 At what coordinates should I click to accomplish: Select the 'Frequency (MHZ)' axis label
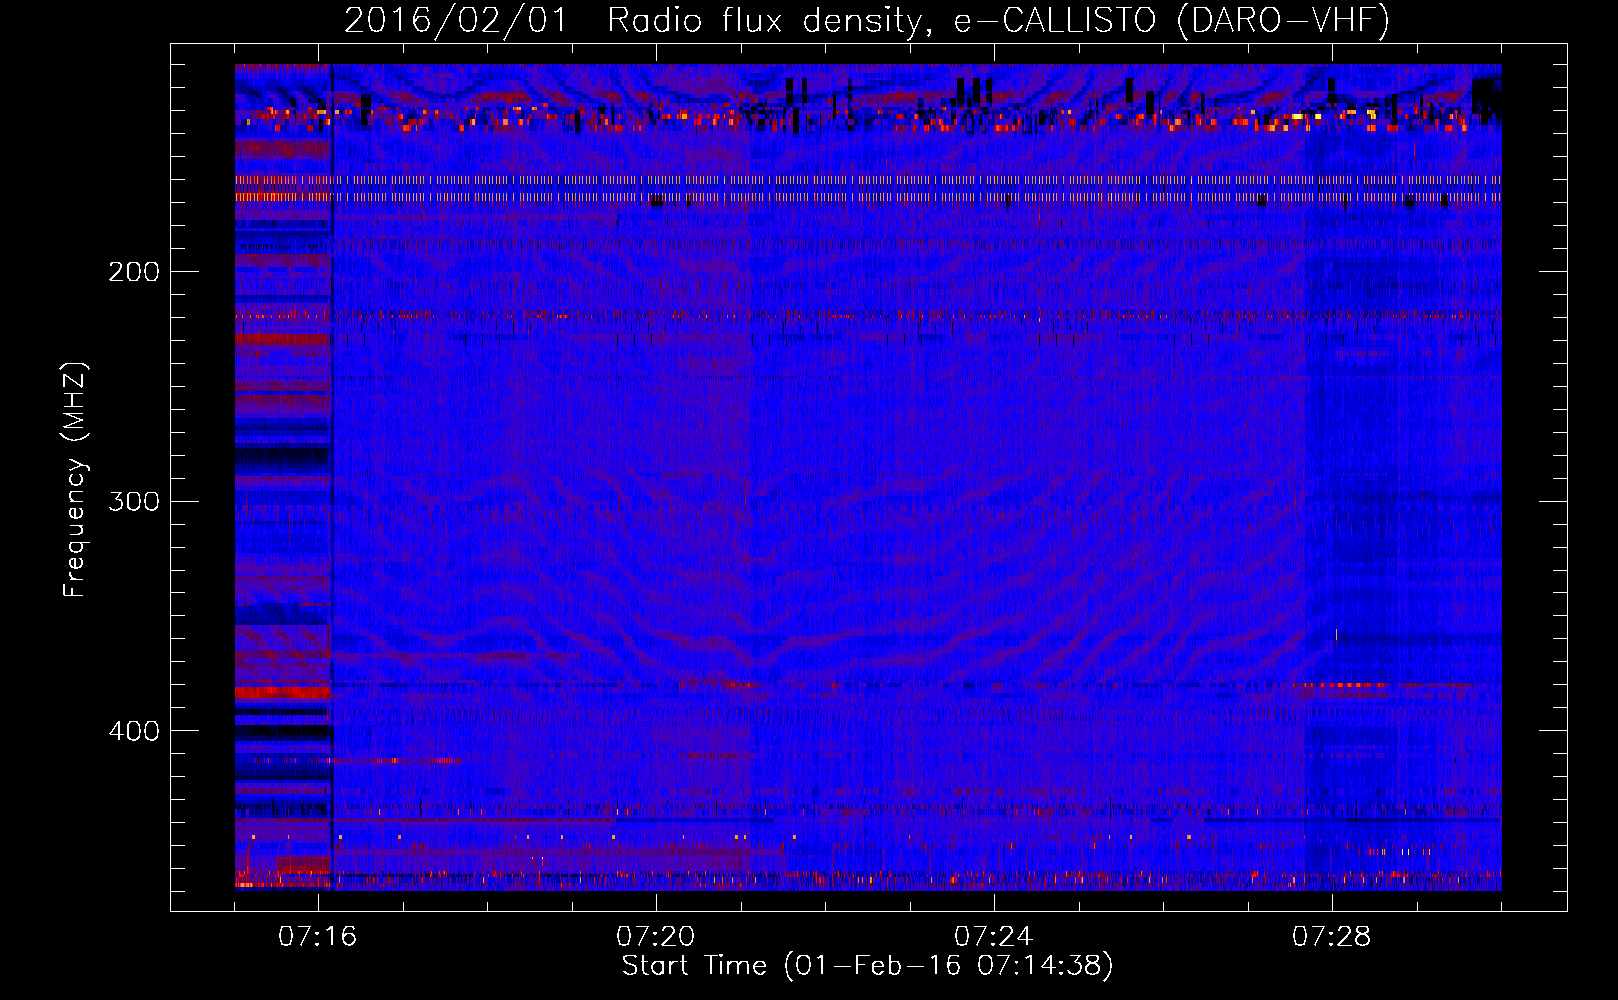tap(75, 480)
